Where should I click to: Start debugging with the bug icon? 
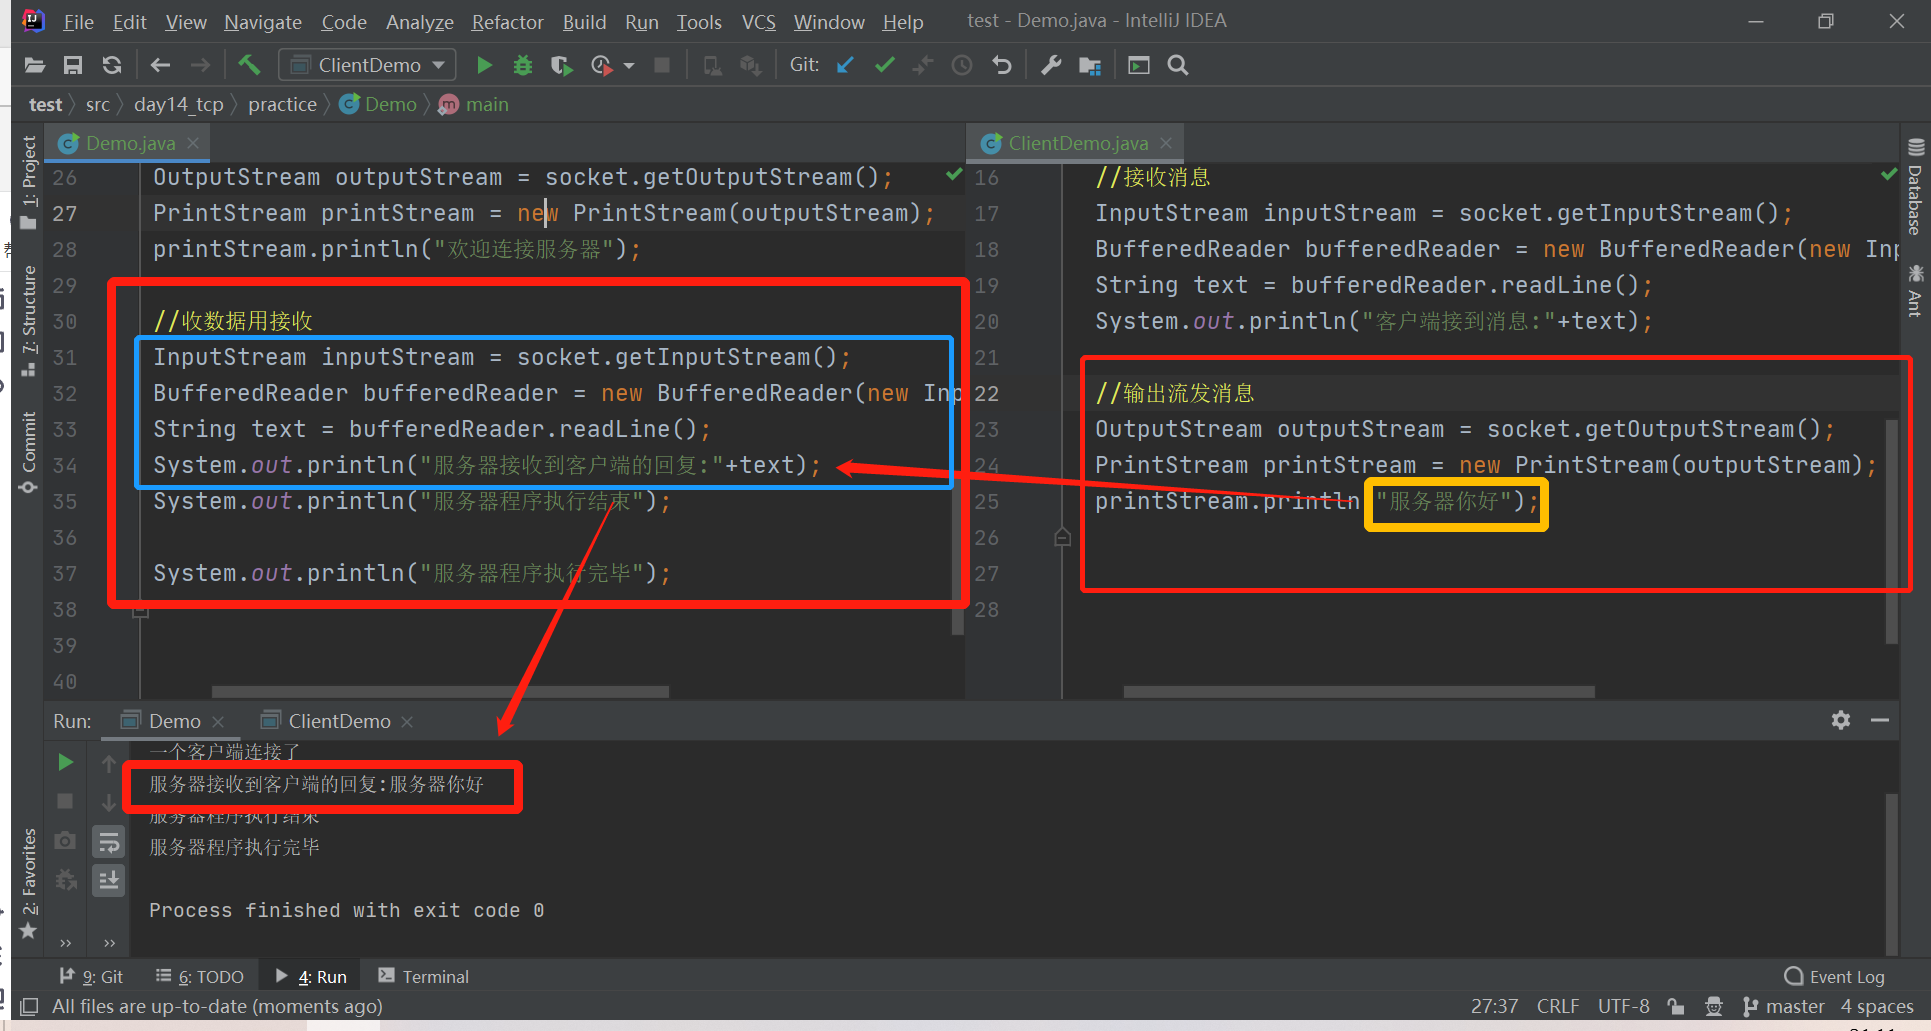tap(523, 65)
